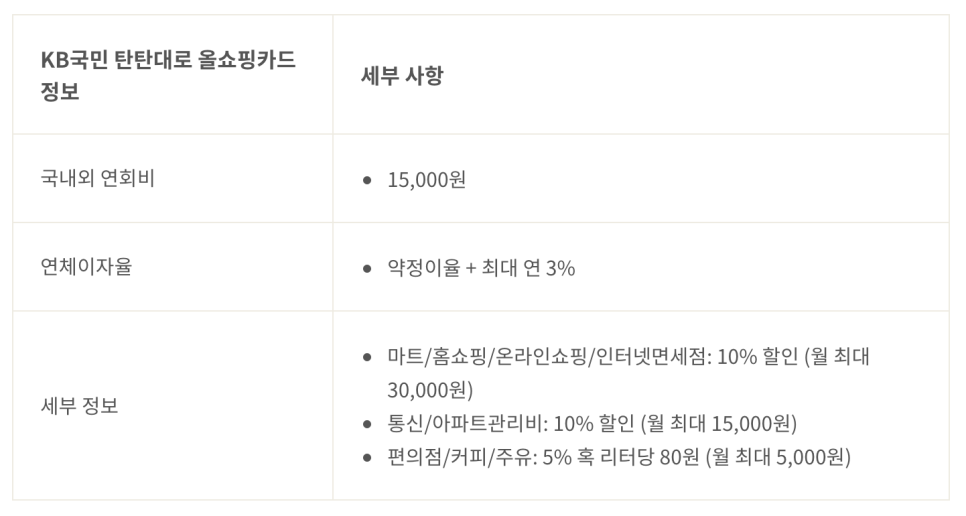Screen dimensions: 966x516
Task: Click the bullet before 15,000원
Action: pyautogui.click(x=368, y=180)
